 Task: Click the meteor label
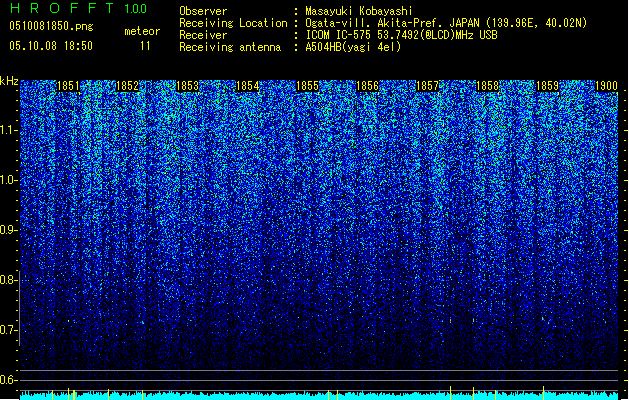click(142, 31)
